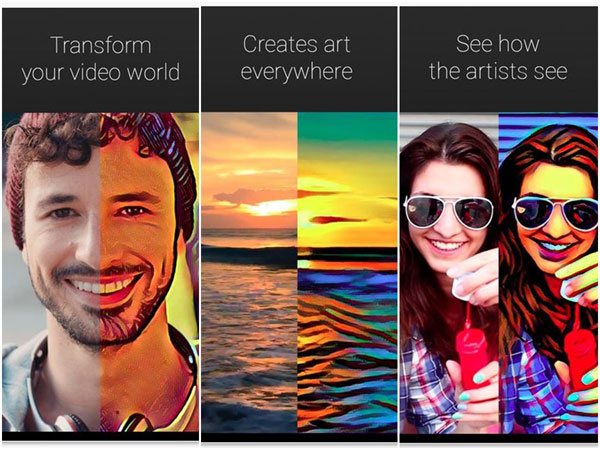This screenshot has width=600, height=450.
Task: Open the bearded man portrait preview
Action: pyautogui.click(x=101, y=272)
